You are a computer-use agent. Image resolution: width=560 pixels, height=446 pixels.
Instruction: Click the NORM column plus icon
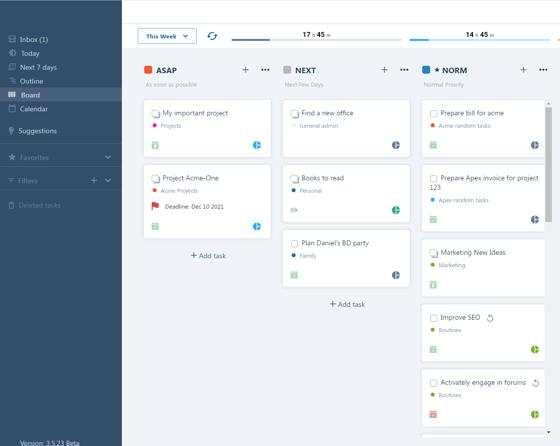[523, 70]
